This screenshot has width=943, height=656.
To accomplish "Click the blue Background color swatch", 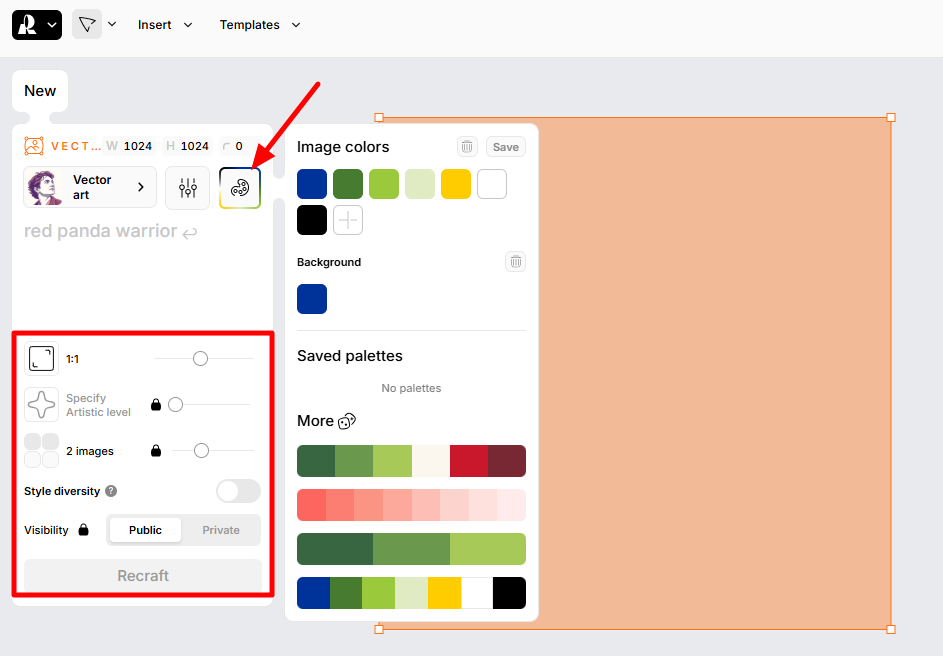I will [312, 299].
